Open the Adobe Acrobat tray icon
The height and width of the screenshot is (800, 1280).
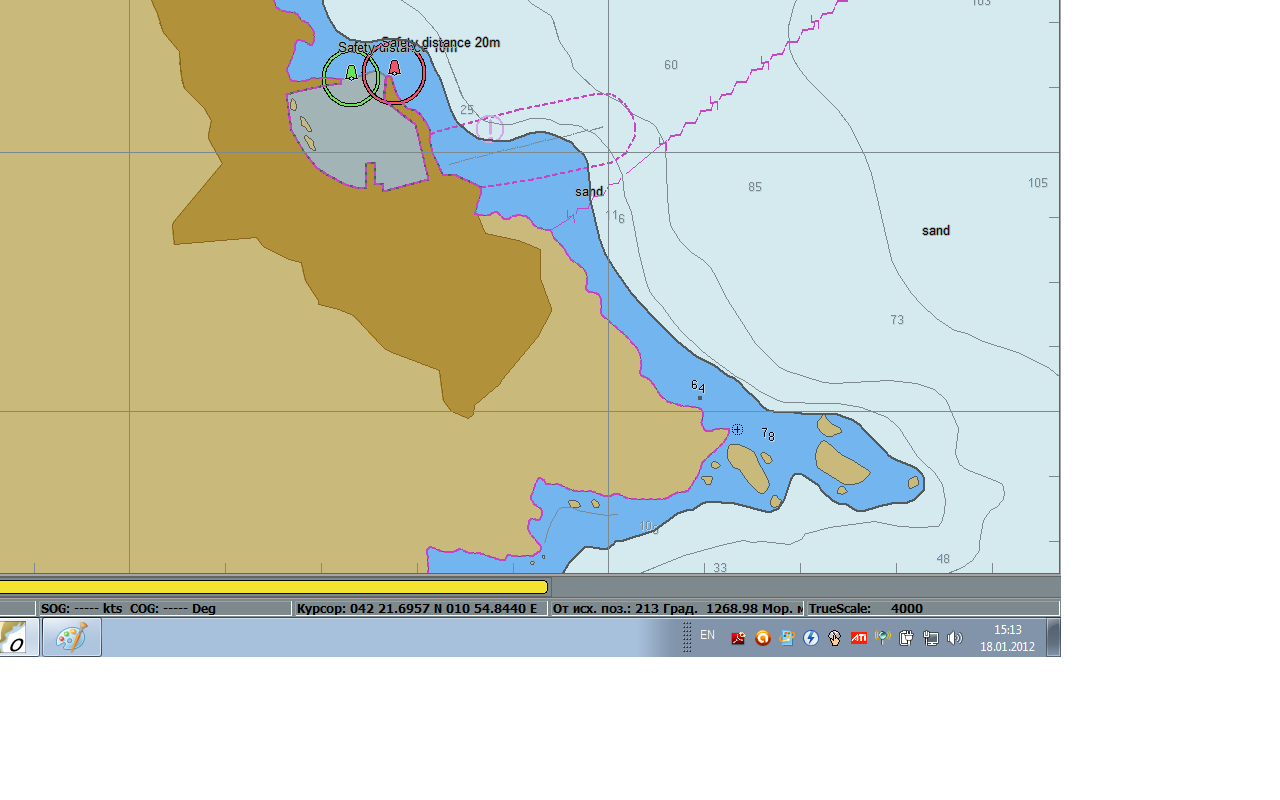(x=739, y=638)
